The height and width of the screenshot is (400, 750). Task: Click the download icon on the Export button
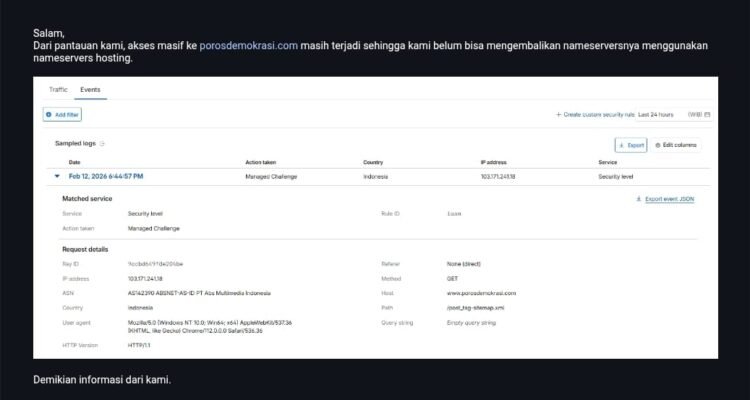pos(620,145)
